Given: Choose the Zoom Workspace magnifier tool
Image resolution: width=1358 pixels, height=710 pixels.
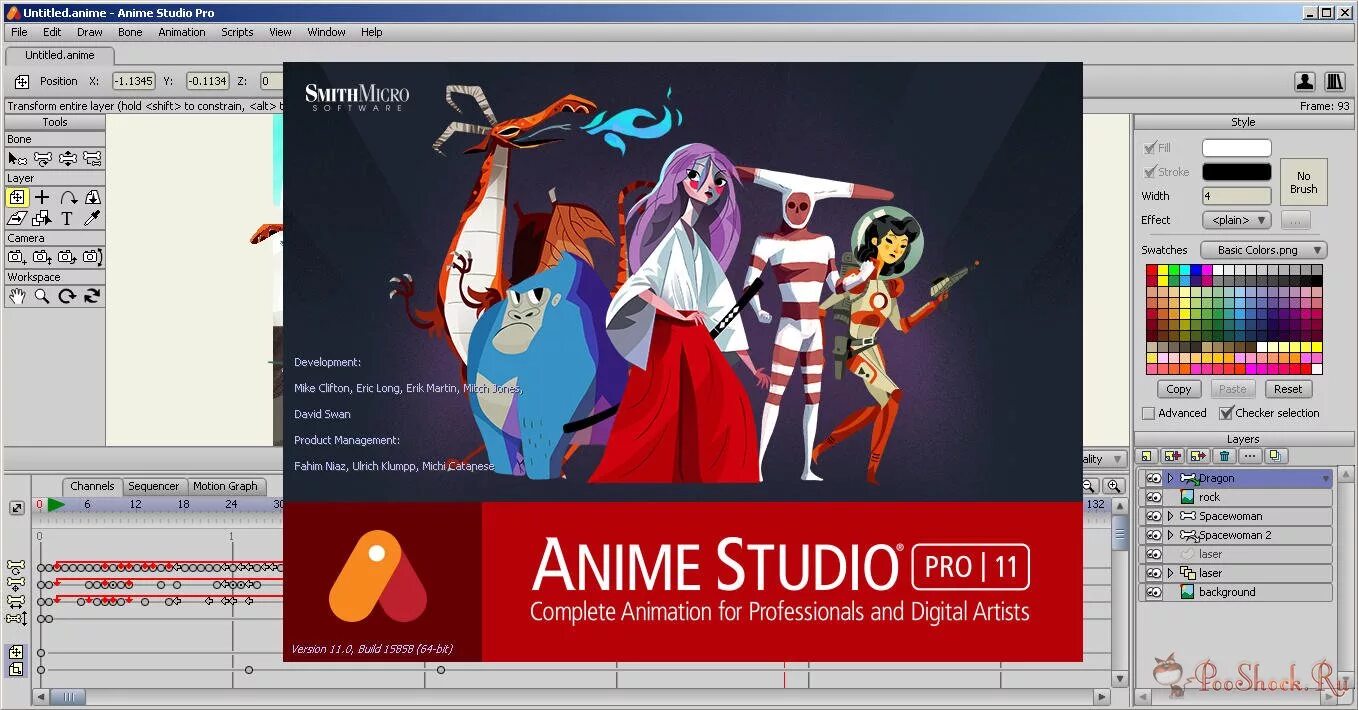Looking at the screenshot, I should tap(42, 296).
